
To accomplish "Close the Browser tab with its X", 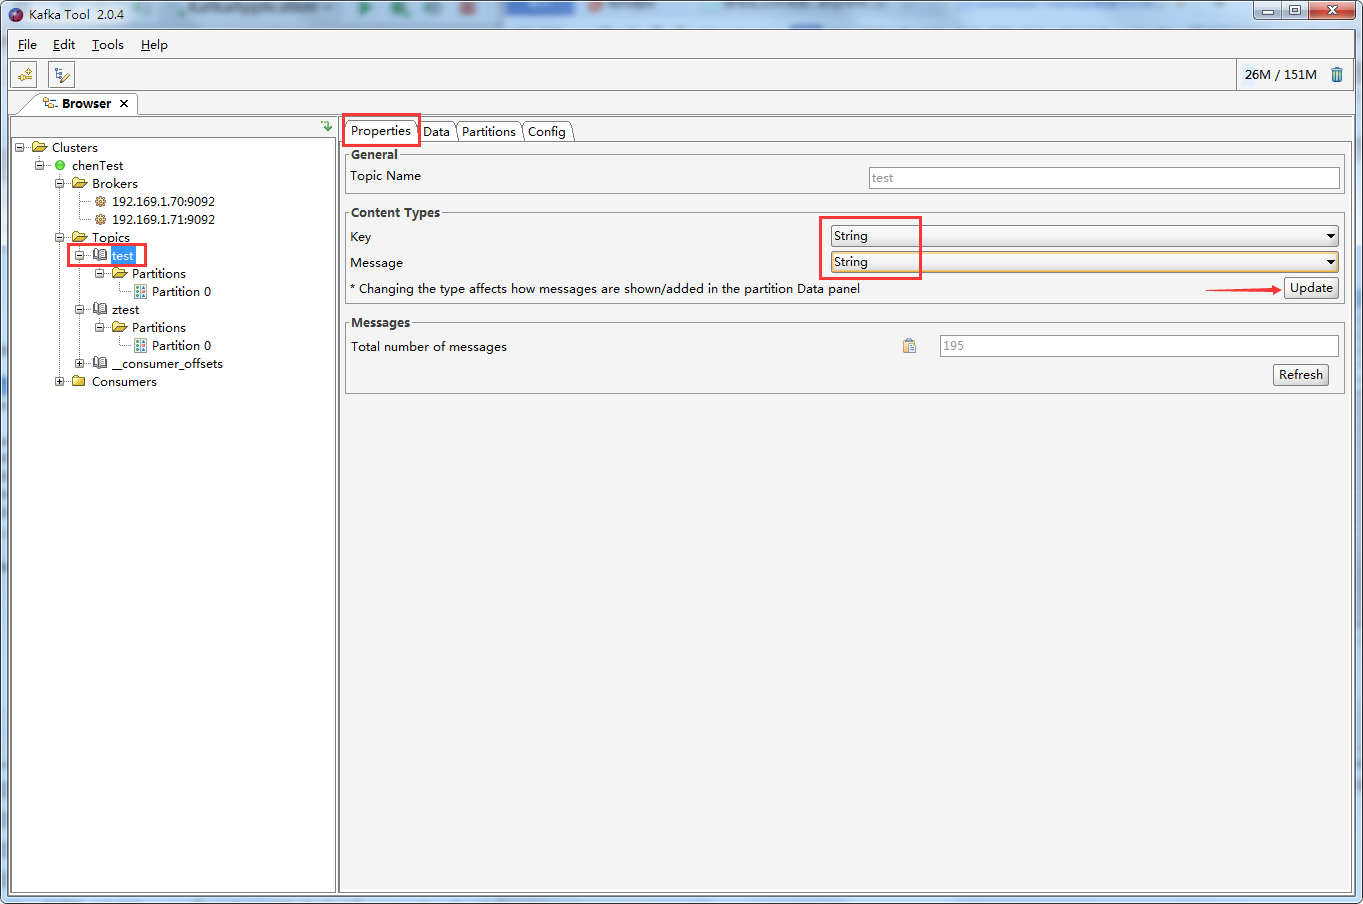I will pyautogui.click(x=124, y=104).
